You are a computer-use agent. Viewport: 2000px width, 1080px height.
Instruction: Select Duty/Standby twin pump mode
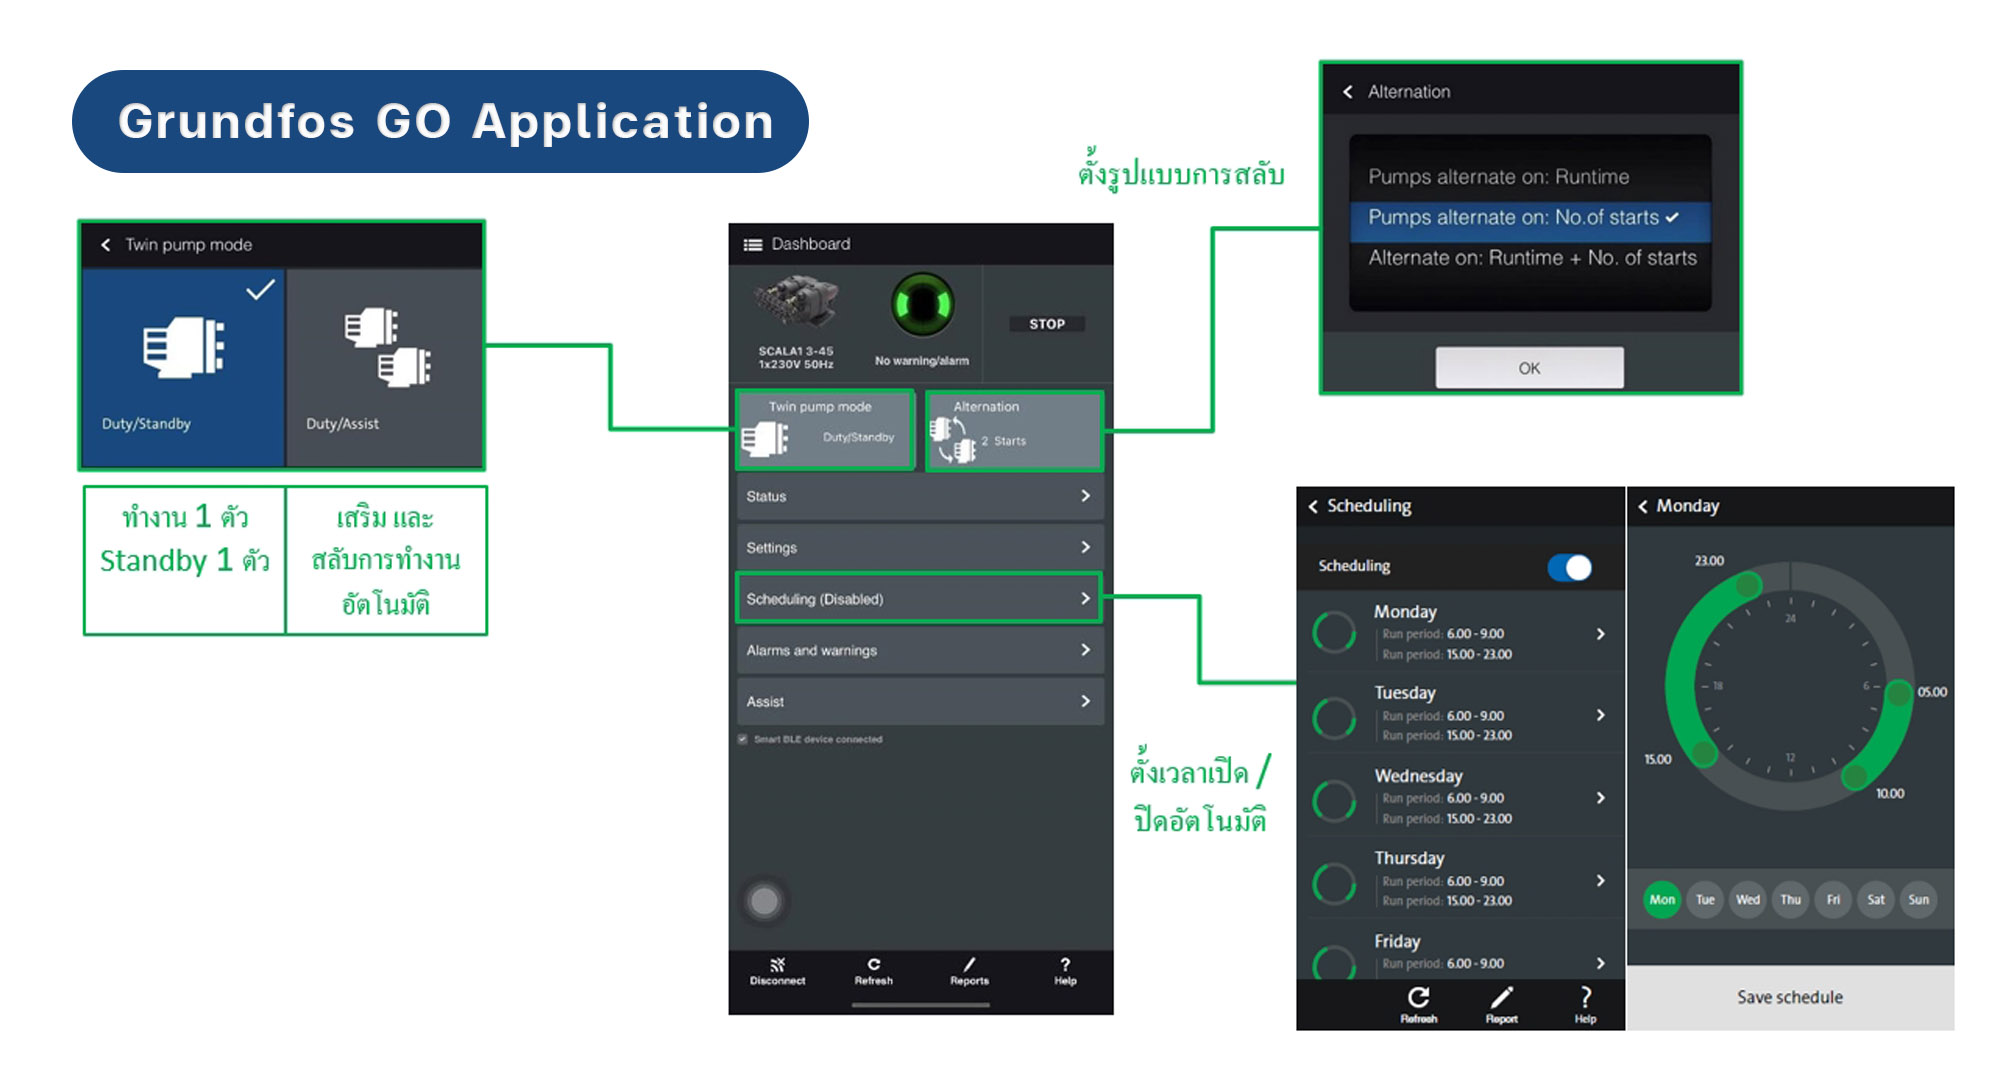pyautogui.click(x=183, y=367)
